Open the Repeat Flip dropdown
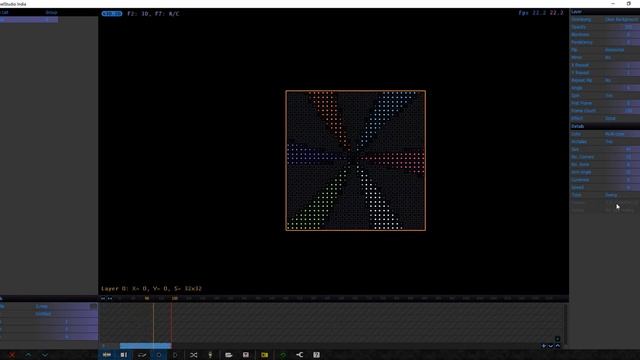This screenshot has height=360, width=640. (622, 80)
